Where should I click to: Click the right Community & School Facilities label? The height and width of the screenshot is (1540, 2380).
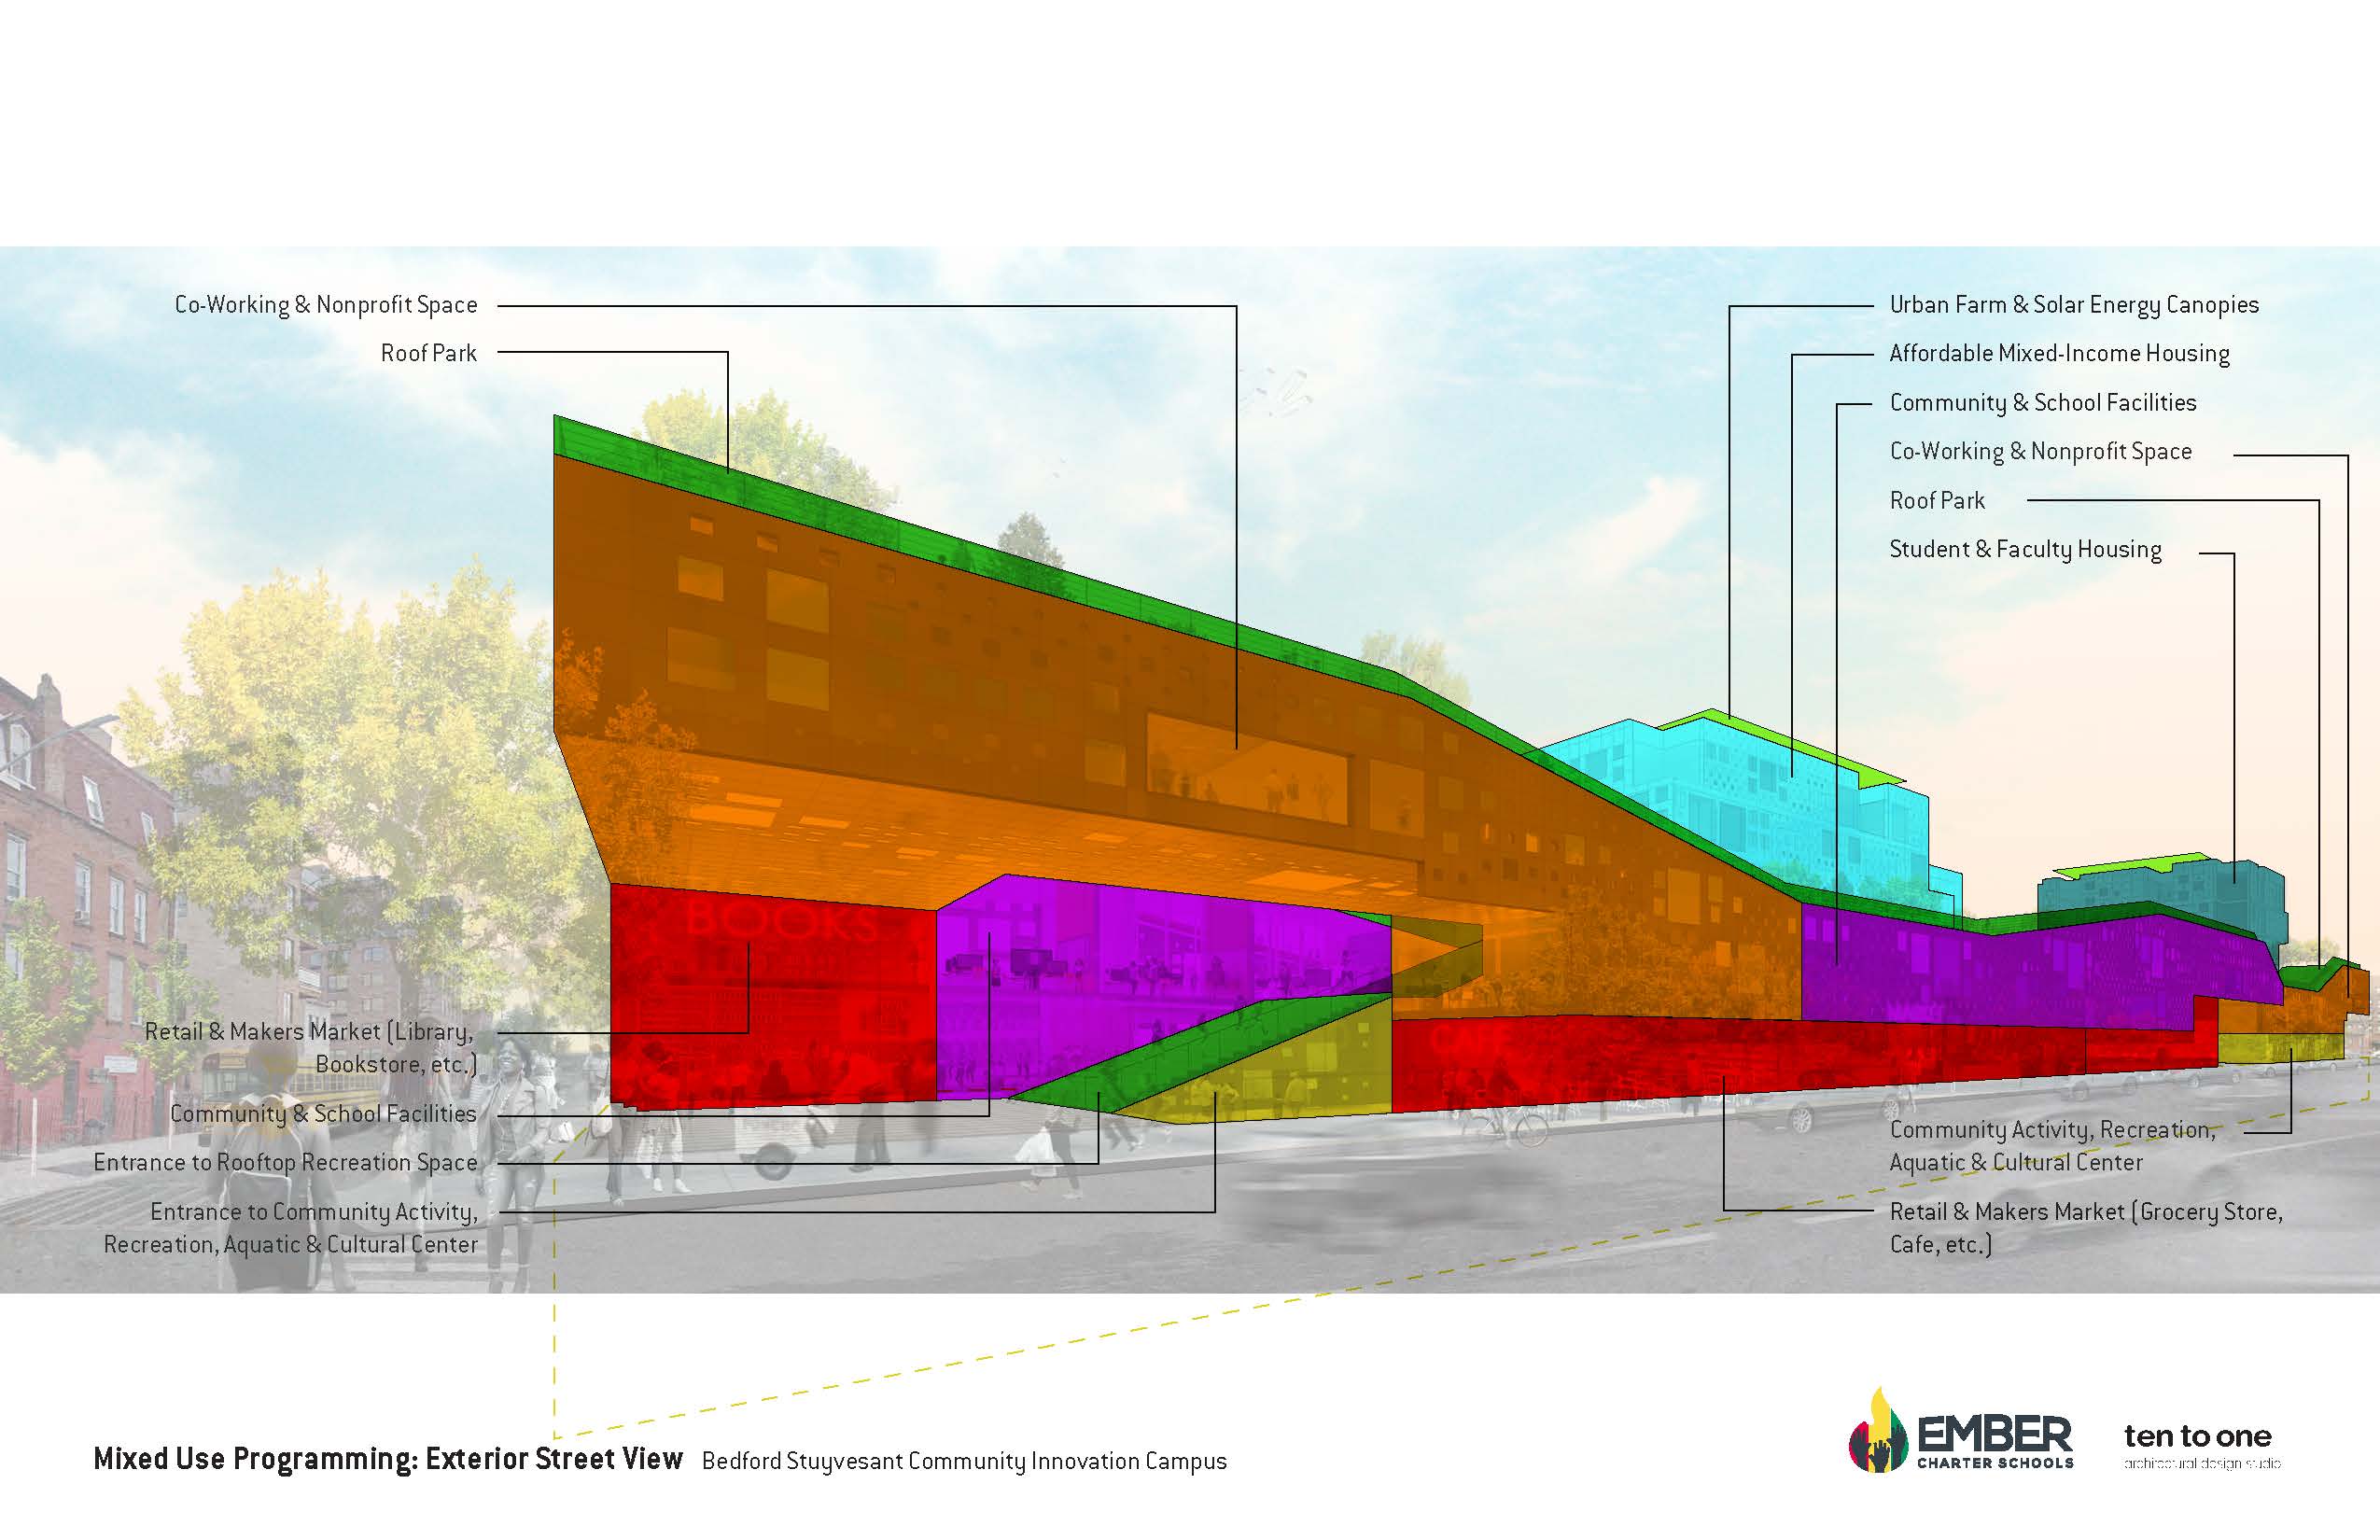[x=2042, y=403]
